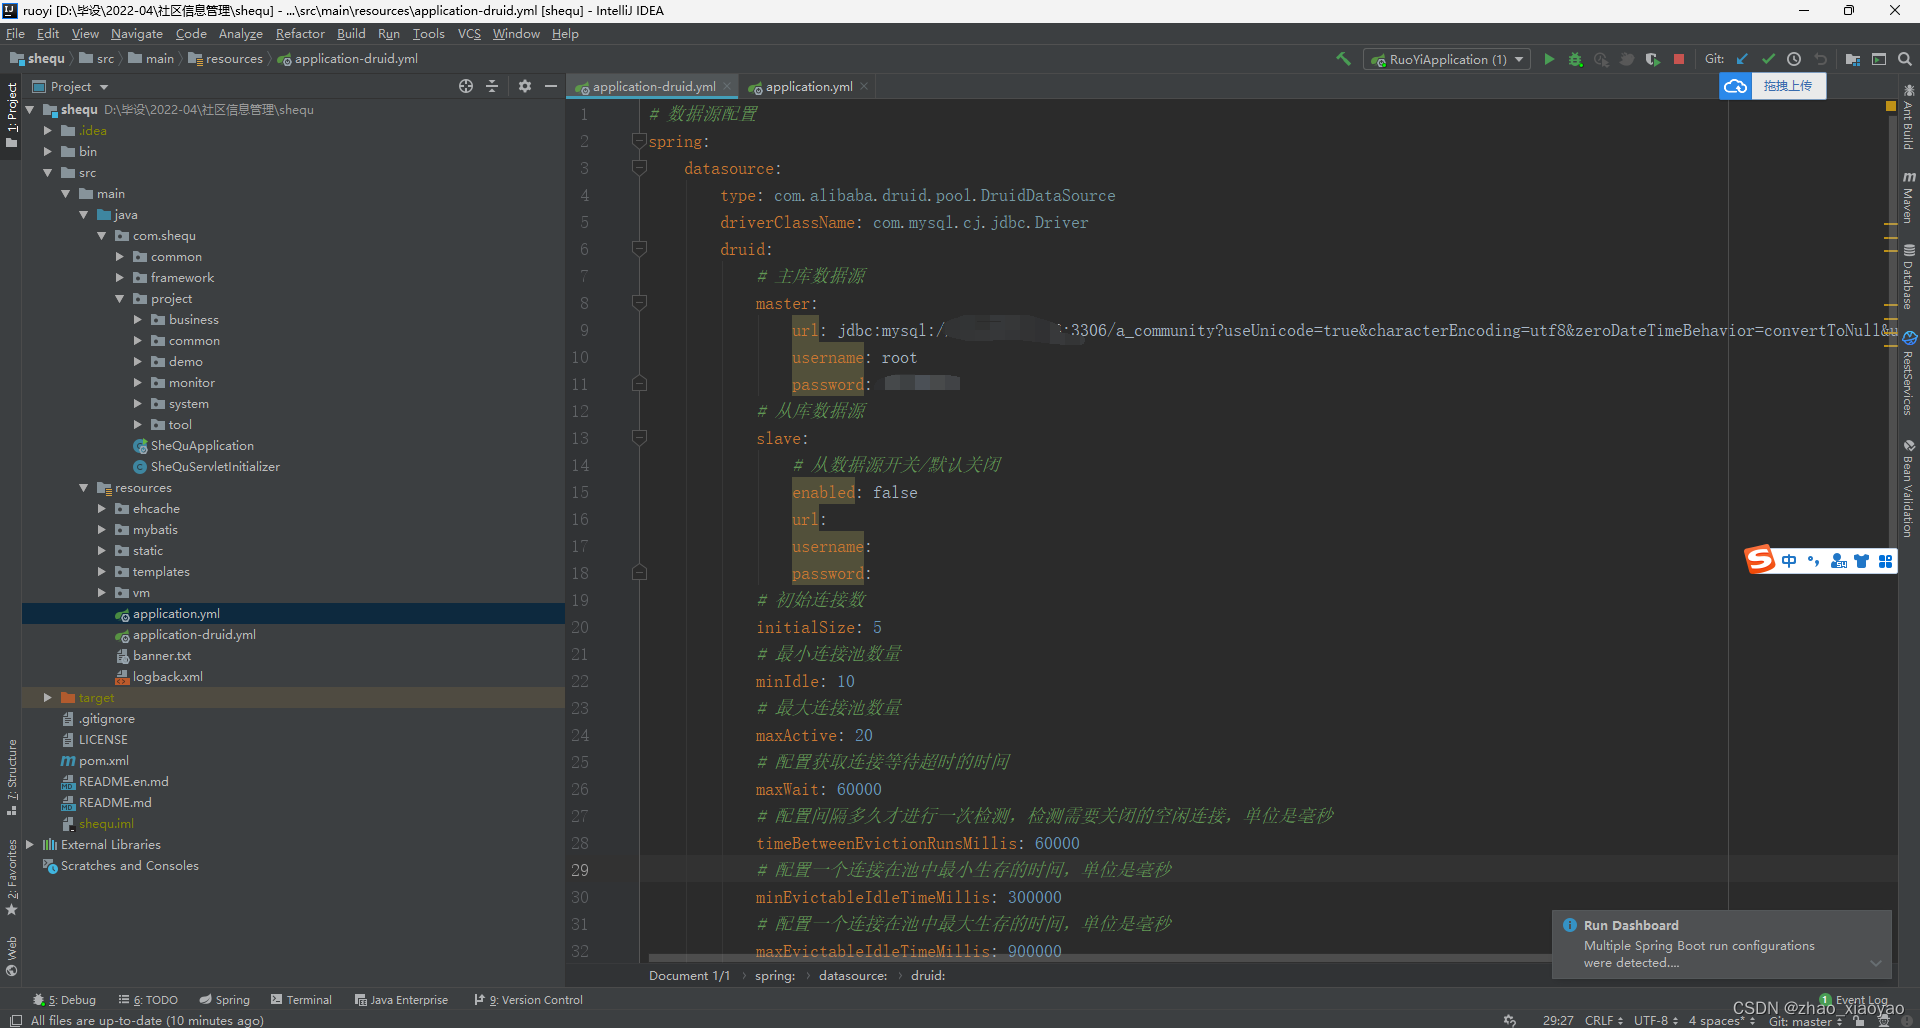Fold the spring block on line 2
The width and height of the screenshot is (1920, 1028).
639,141
